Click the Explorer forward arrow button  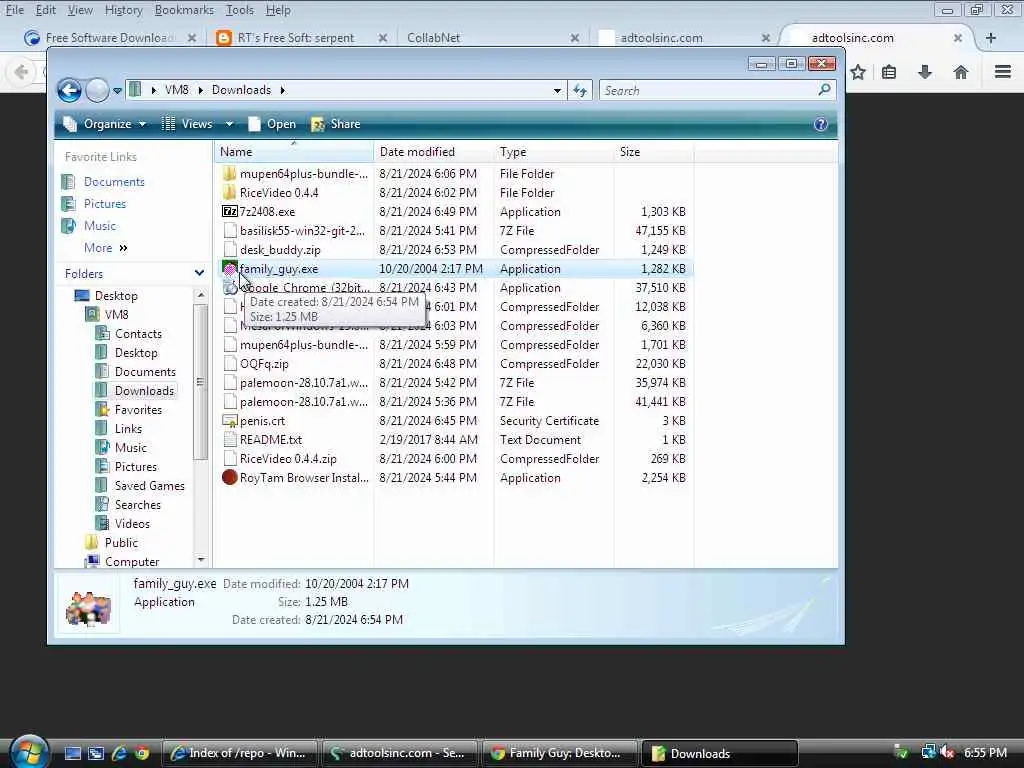coord(97,90)
